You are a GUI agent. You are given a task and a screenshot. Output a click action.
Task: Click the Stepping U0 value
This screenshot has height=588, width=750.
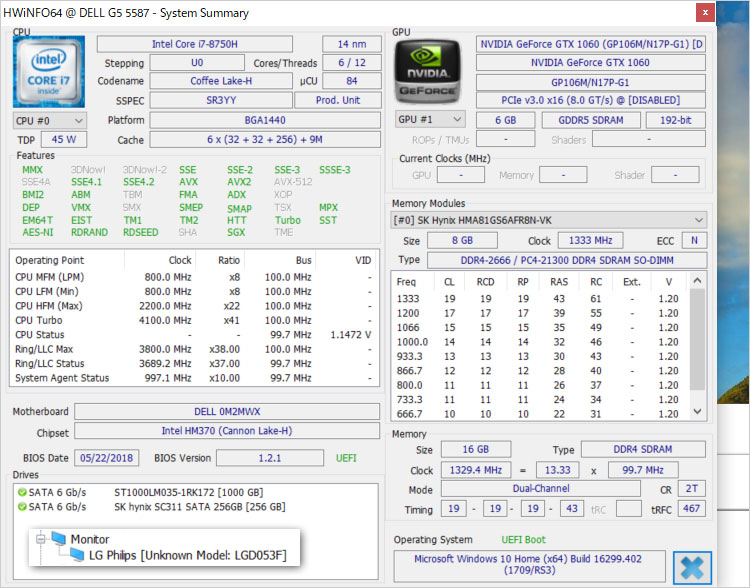tap(197, 63)
